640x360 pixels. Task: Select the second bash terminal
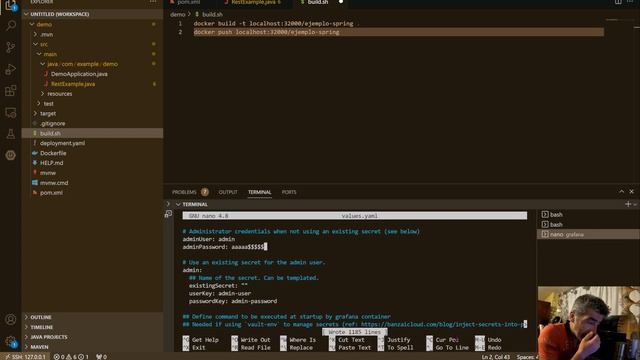pos(588,224)
